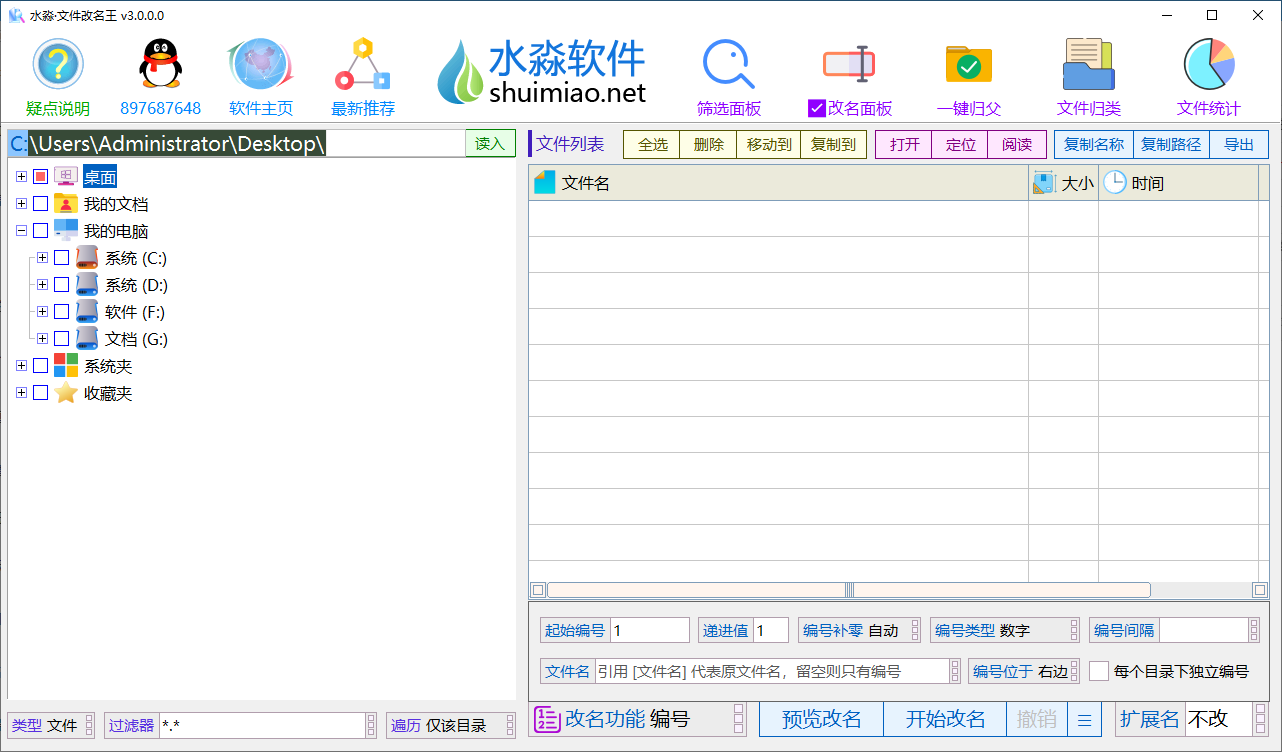The image size is (1282, 752).
Task: Click the 读入 button
Action: coord(490,144)
